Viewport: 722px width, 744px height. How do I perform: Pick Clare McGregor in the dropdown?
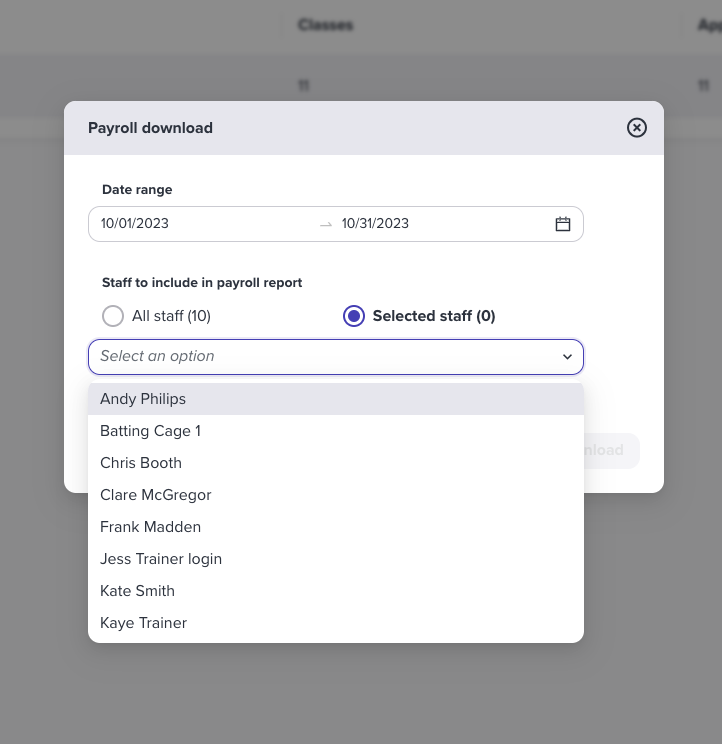click(336, 495)
